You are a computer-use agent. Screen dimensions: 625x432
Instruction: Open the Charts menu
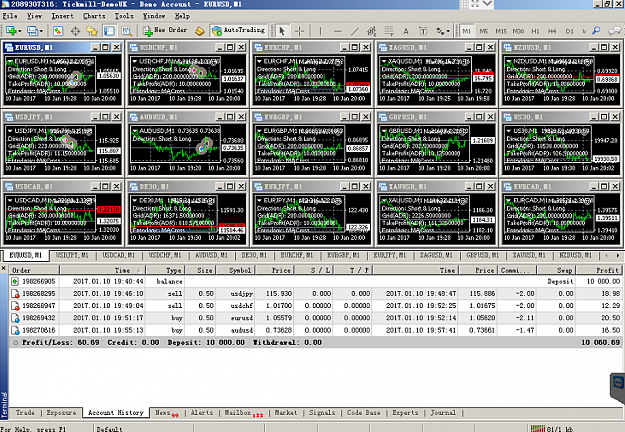tap(94, 16)
